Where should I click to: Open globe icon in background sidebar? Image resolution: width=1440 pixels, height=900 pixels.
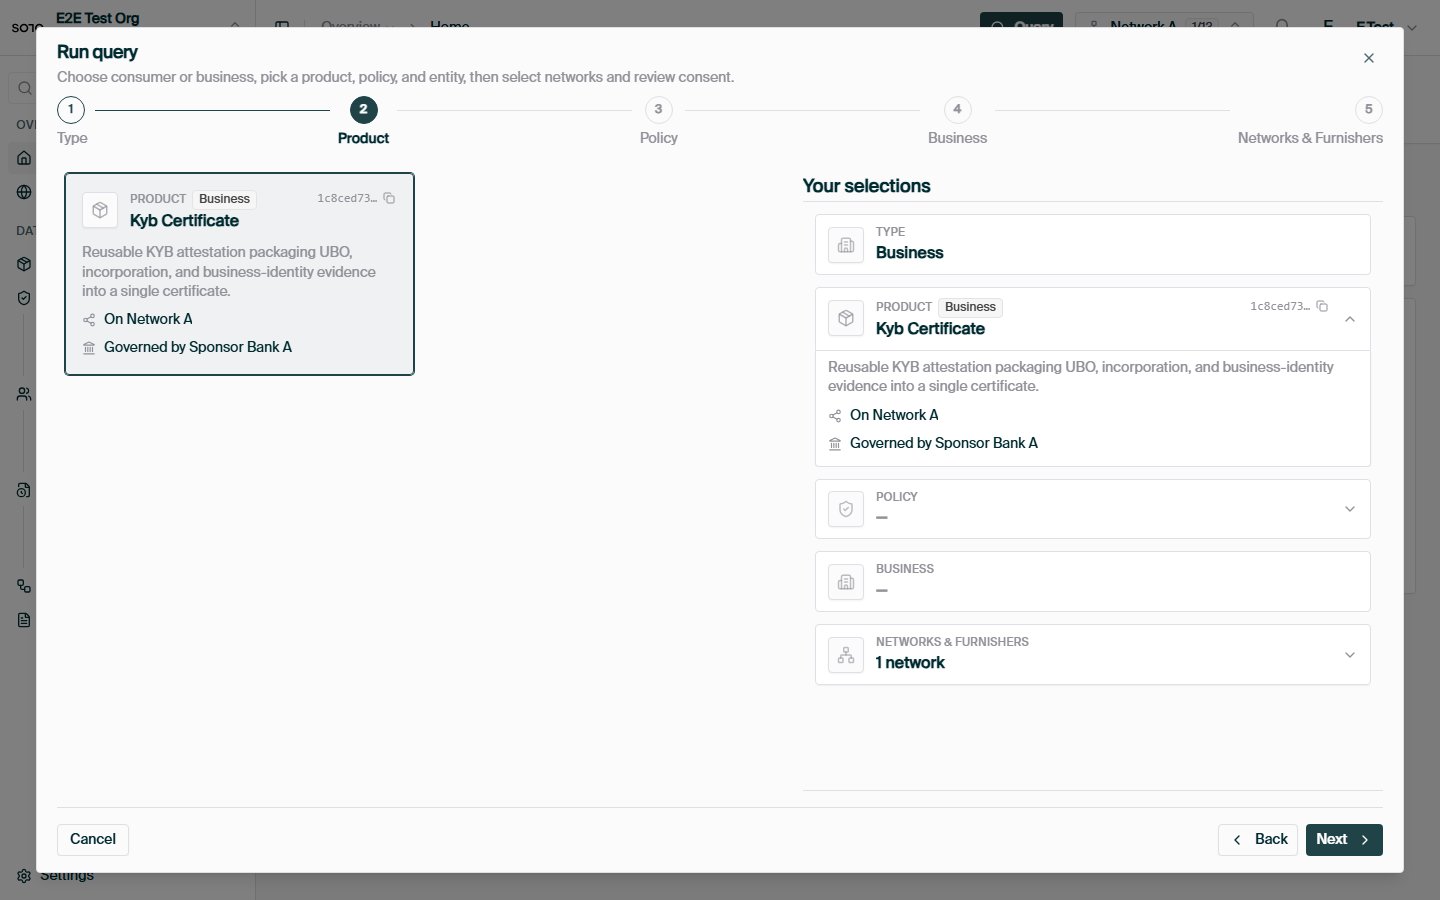24,192
